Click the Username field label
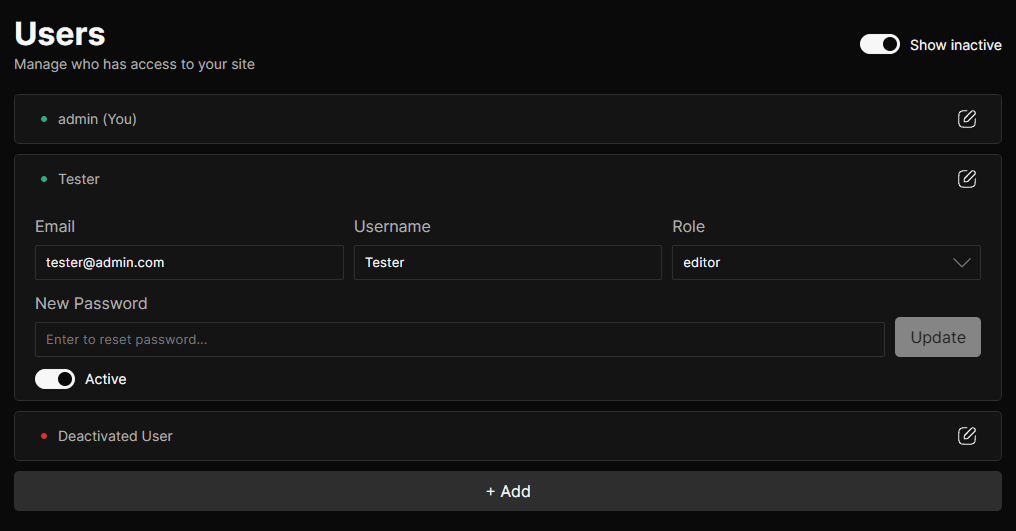 tap(392, 226)
